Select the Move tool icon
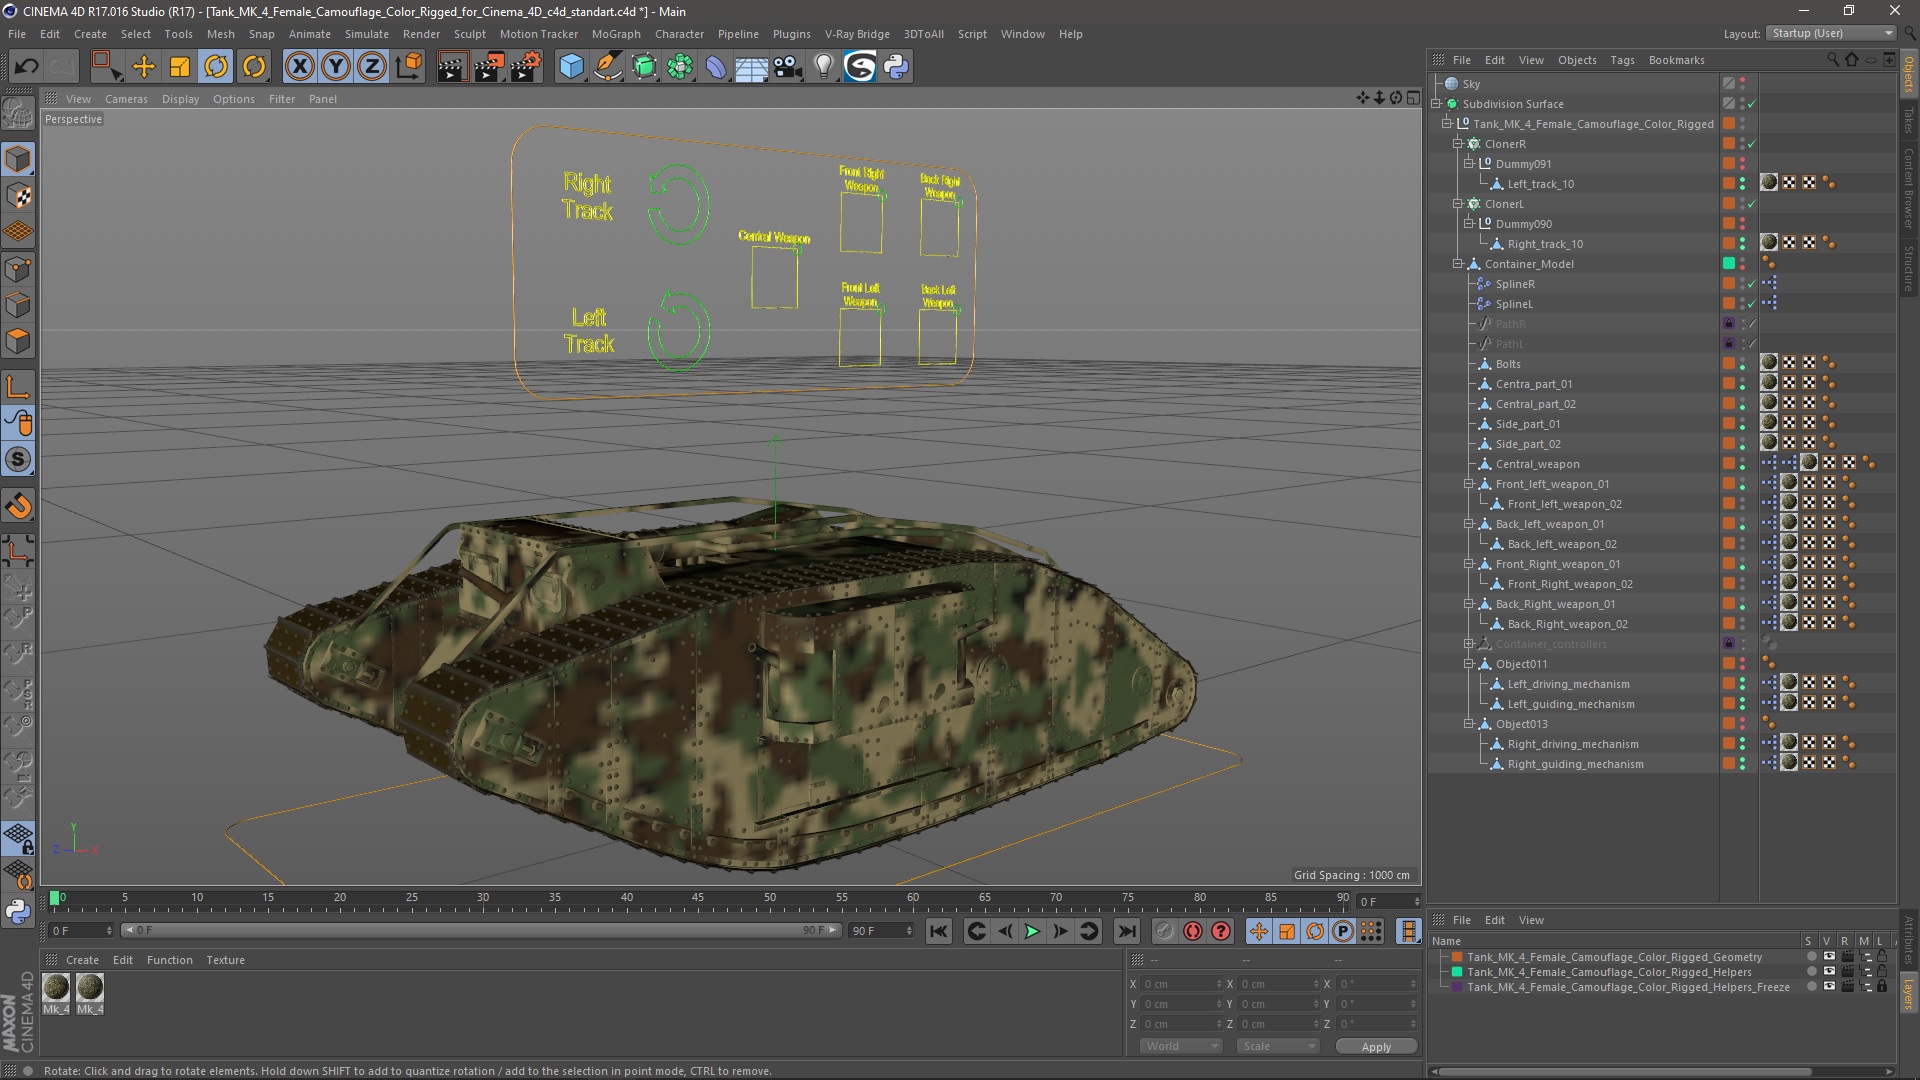The width and height of the screenshot is (1920, 1080). tap(144, 67)
